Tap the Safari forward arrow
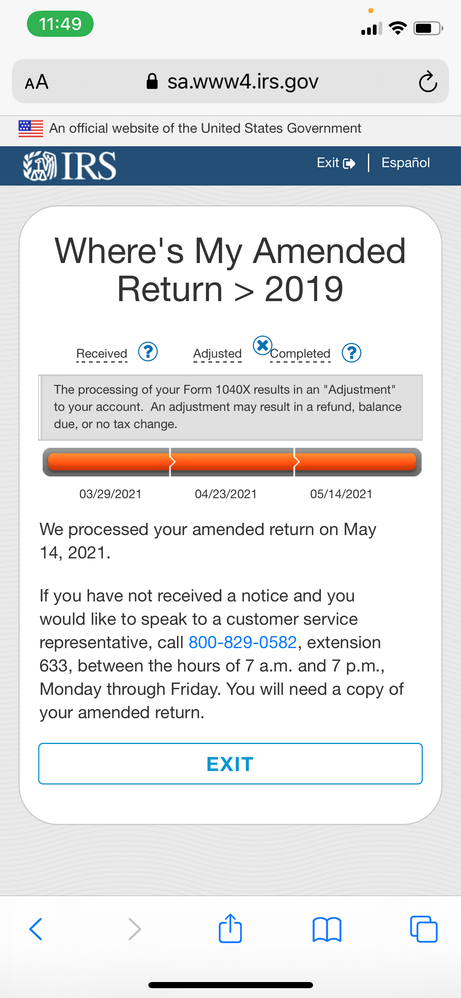Viewport: 461px width, 998px height. pos(134,929)
